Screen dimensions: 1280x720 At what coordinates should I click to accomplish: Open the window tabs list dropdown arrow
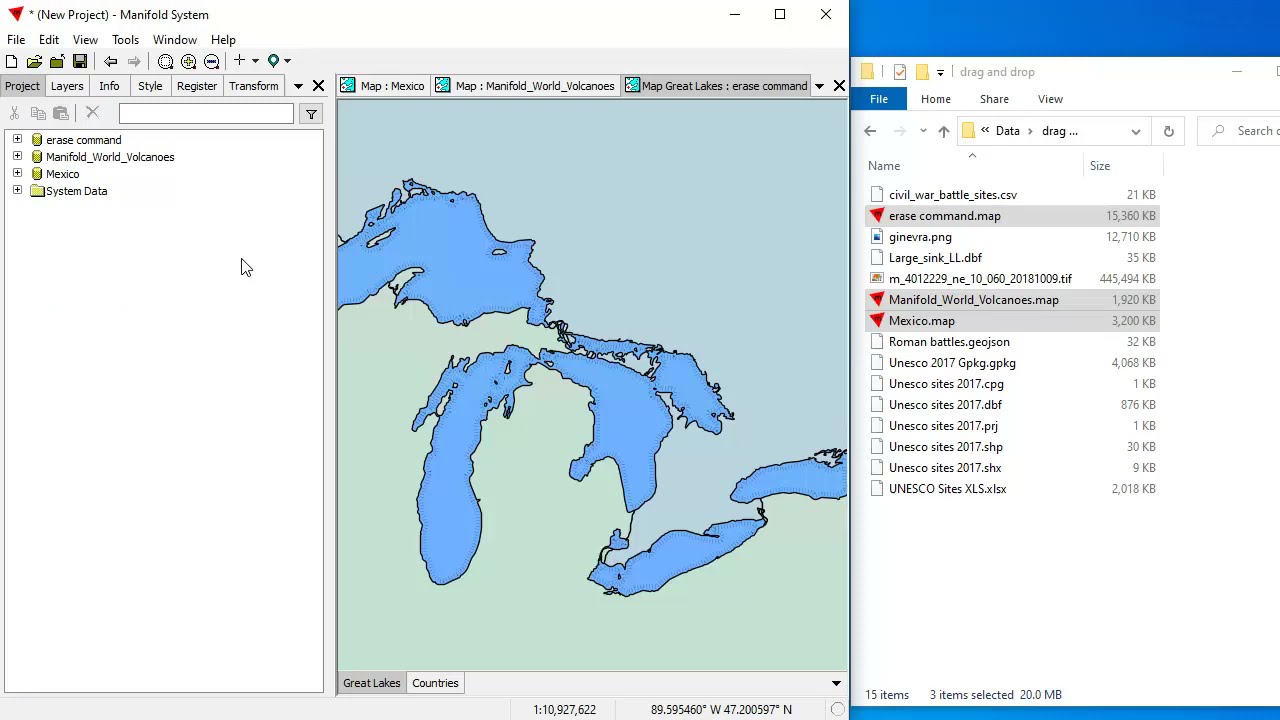point(819,86)
